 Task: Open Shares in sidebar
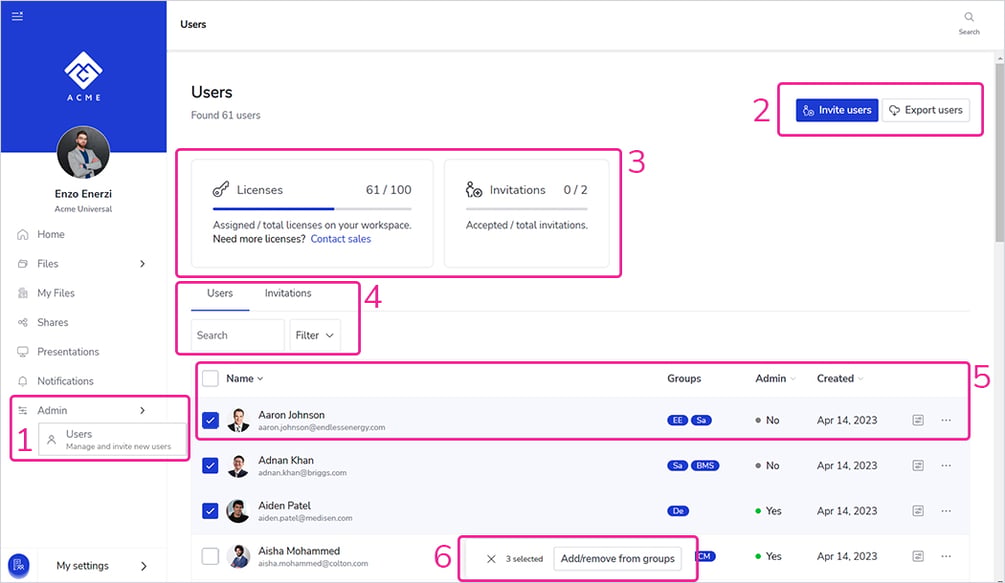53,322
